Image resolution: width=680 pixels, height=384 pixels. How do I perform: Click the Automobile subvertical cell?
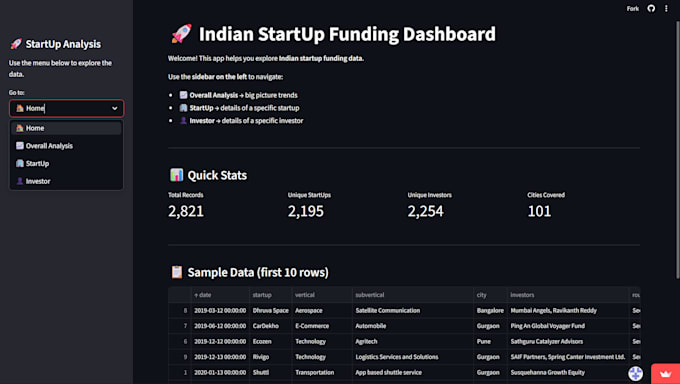pyautogui.click(x=413, y=326)
